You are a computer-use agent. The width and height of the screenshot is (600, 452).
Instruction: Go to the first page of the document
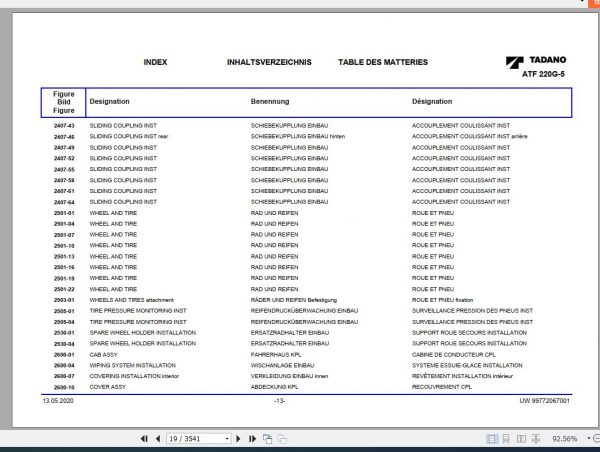pos(144,439)
